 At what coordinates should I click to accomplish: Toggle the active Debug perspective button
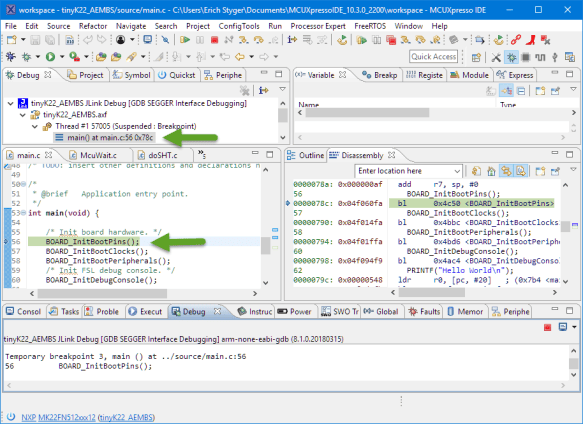coord(512,57)
